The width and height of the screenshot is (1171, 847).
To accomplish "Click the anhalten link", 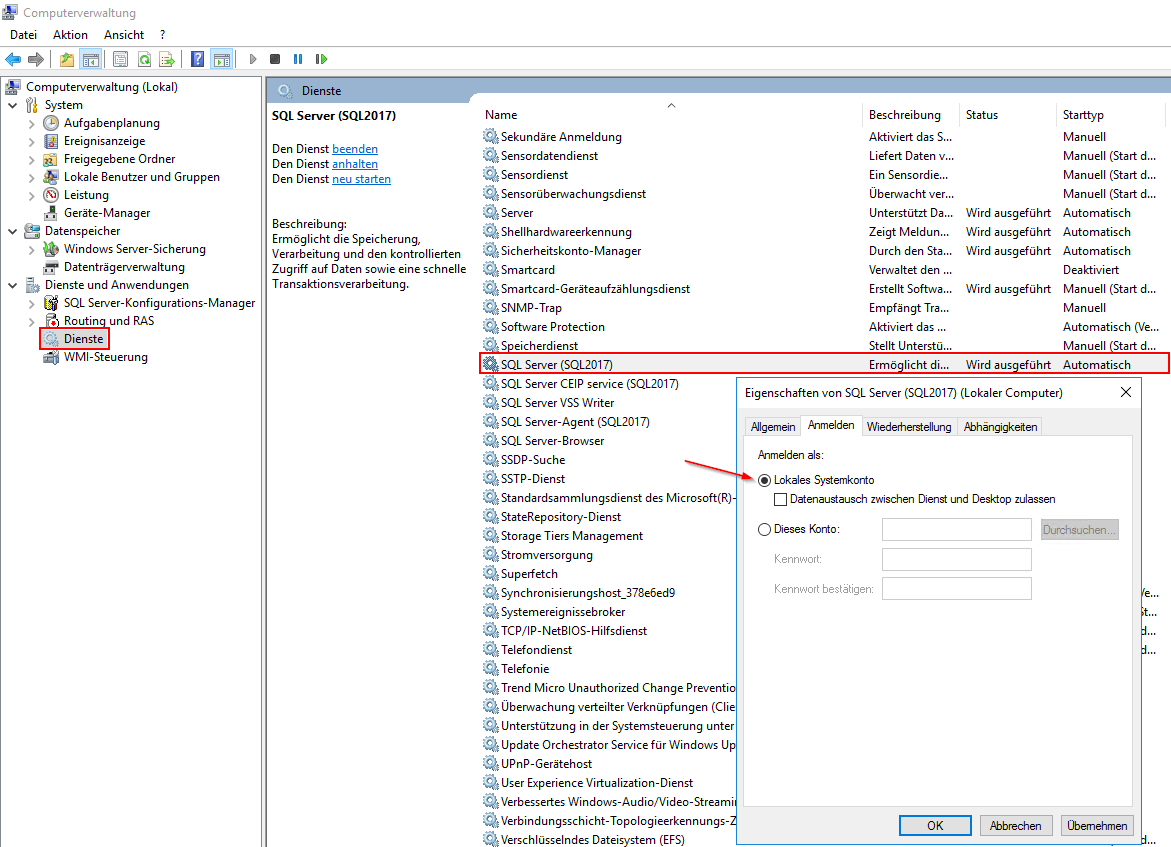I will (355, 164).
